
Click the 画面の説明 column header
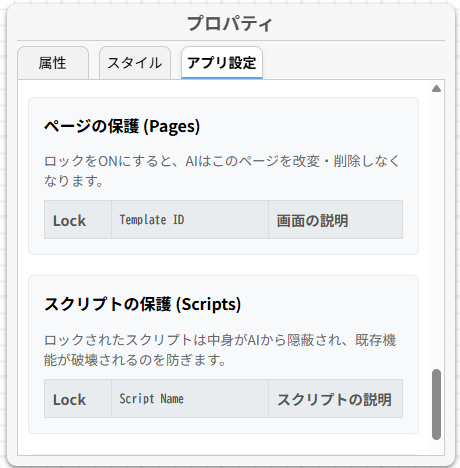pyautogui.click(x=335, y=220)
